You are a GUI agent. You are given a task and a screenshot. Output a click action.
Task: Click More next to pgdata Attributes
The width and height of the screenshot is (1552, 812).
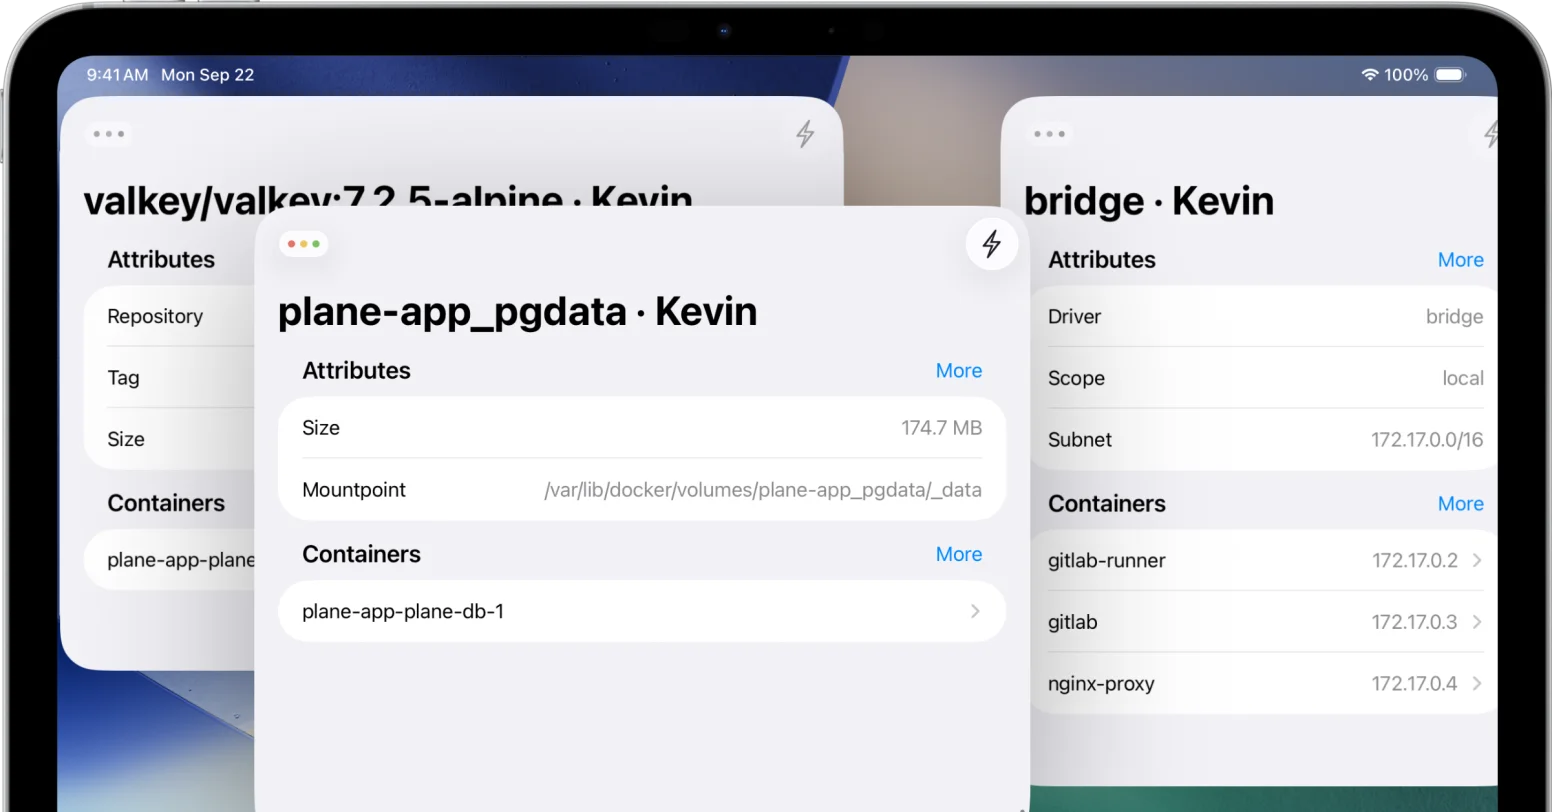pyautogui.click(x=958, y=371)
